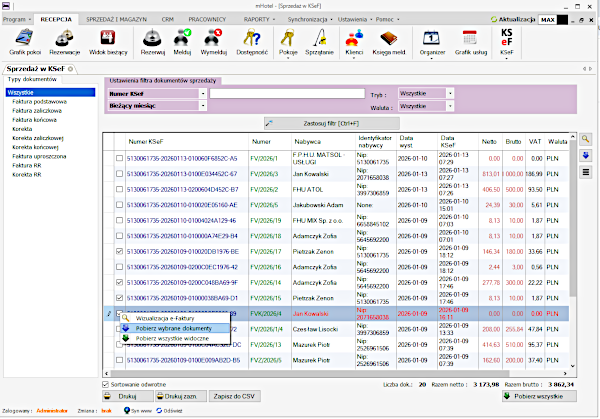Image resolution: width=600 pixels, height=419 pixels.
Task: Click the Rezerwacje toolbar icon
Action: point(64,39)
